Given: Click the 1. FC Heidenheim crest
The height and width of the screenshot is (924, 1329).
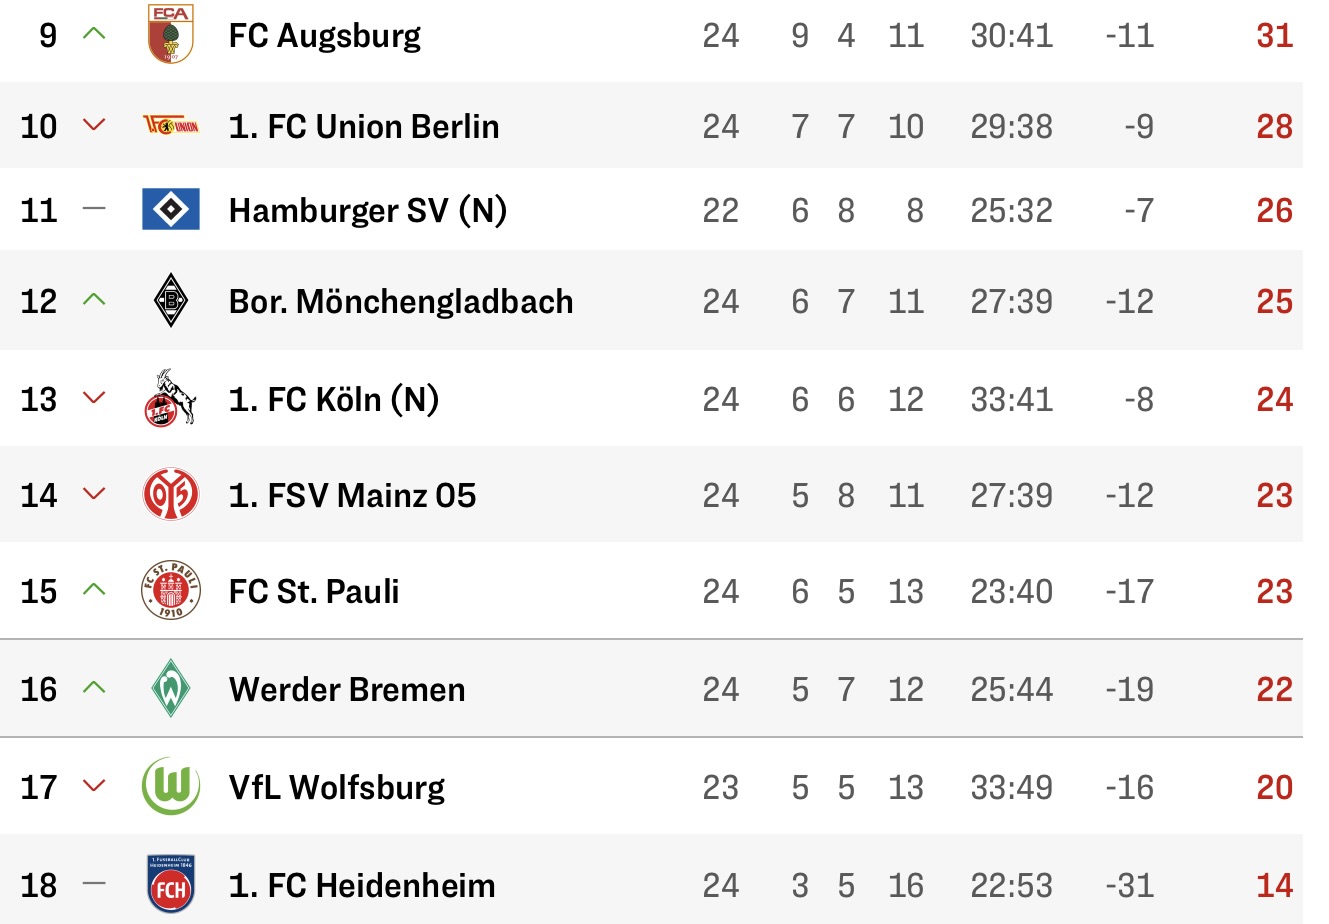Looking at the screenshot, I should coord(171,885).
